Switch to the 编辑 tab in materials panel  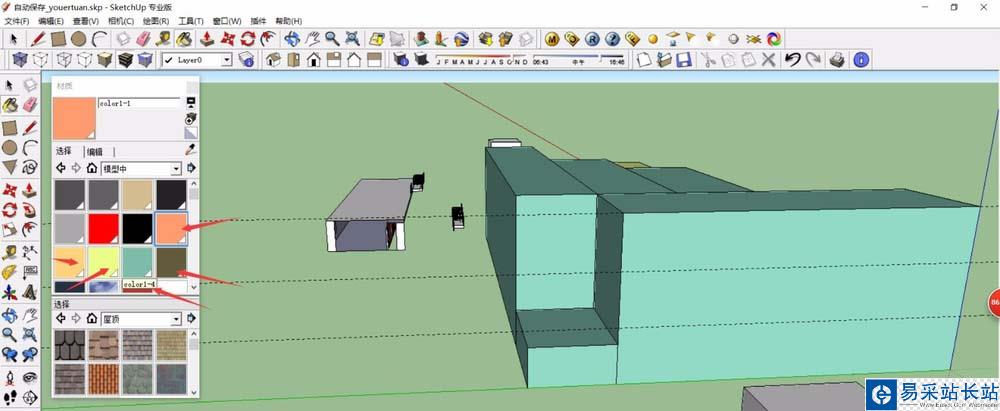(95, 151)
